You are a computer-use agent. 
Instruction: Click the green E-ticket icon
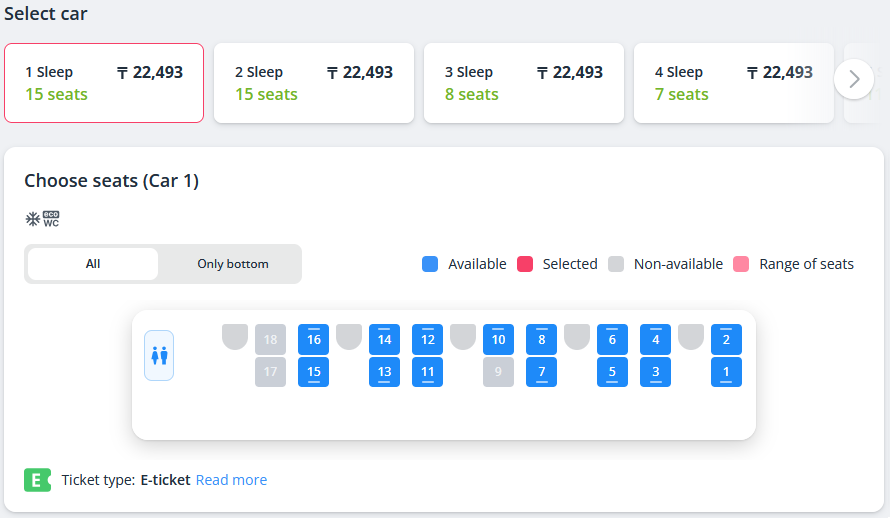(x=37, y=480)
